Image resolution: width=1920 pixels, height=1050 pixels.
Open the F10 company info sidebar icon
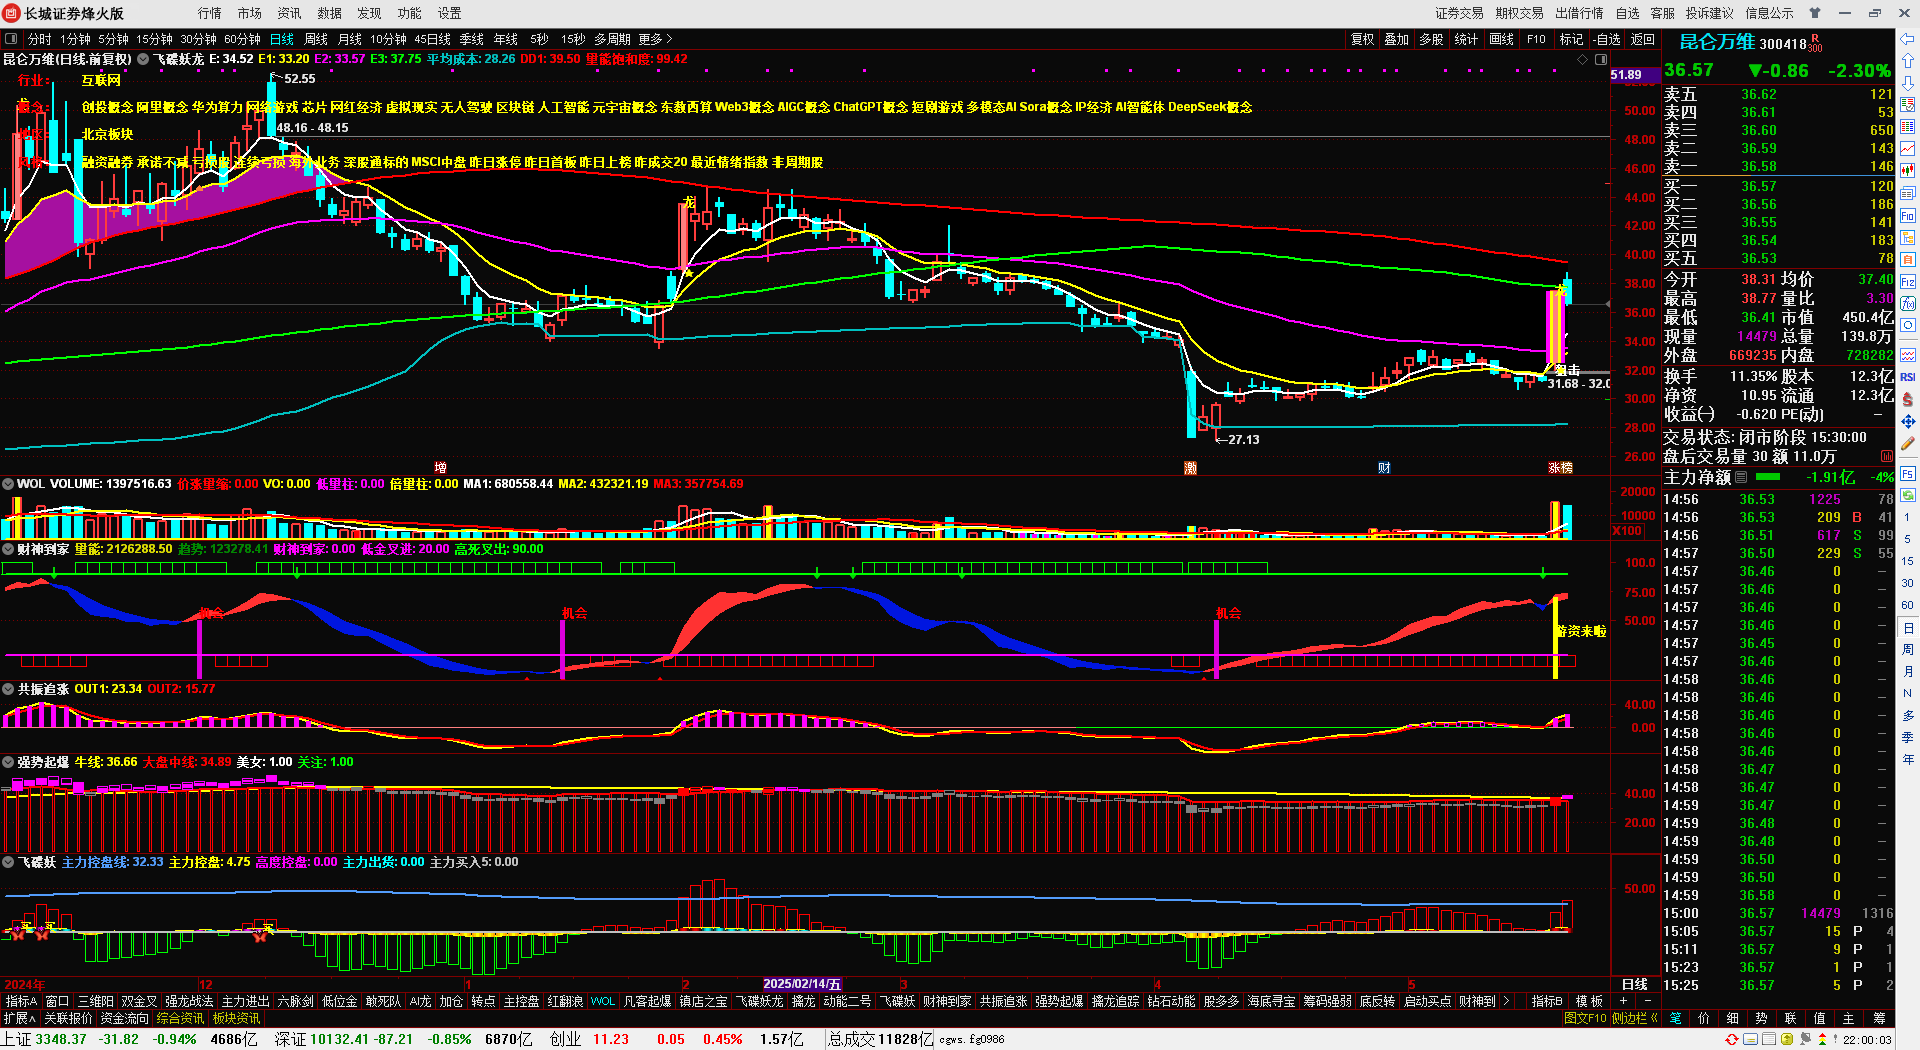(1908, 215)
